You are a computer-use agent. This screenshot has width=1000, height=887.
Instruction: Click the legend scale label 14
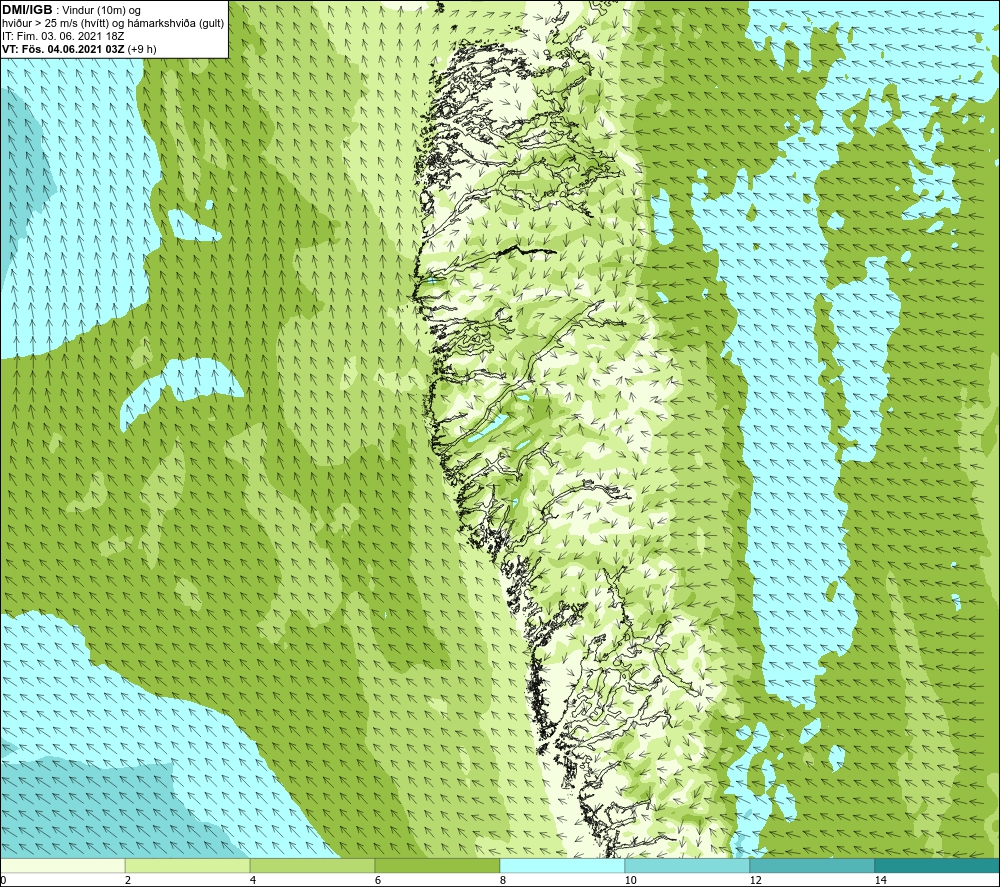point(880,881)
